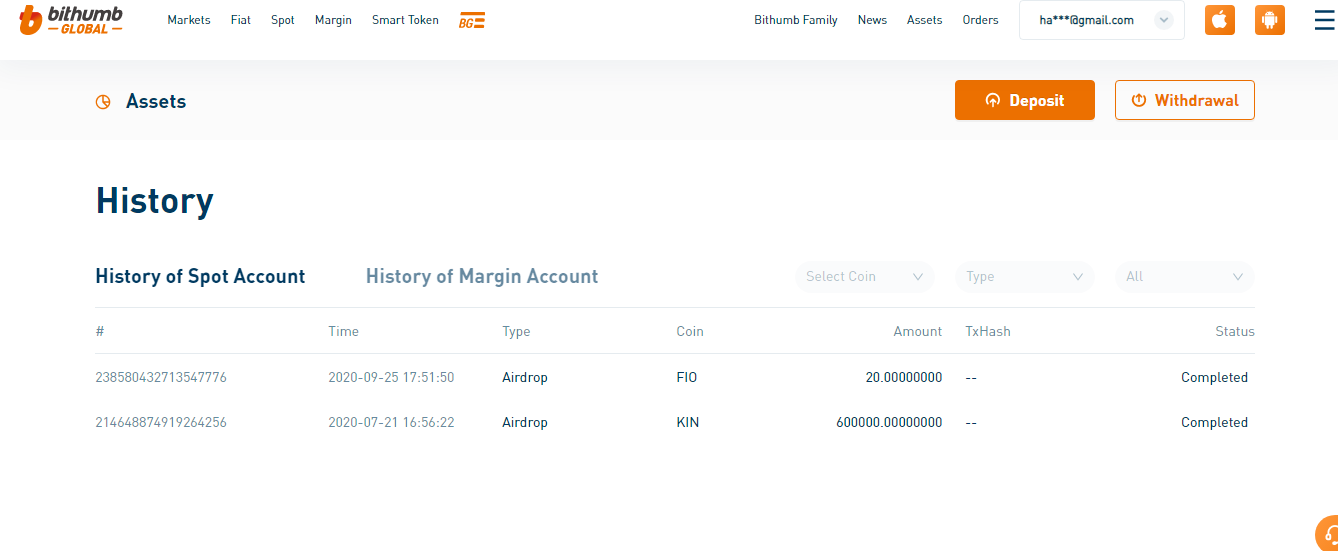Click the Bithumb Global logo
The image size is (1338, 551).
coord(71,19)
